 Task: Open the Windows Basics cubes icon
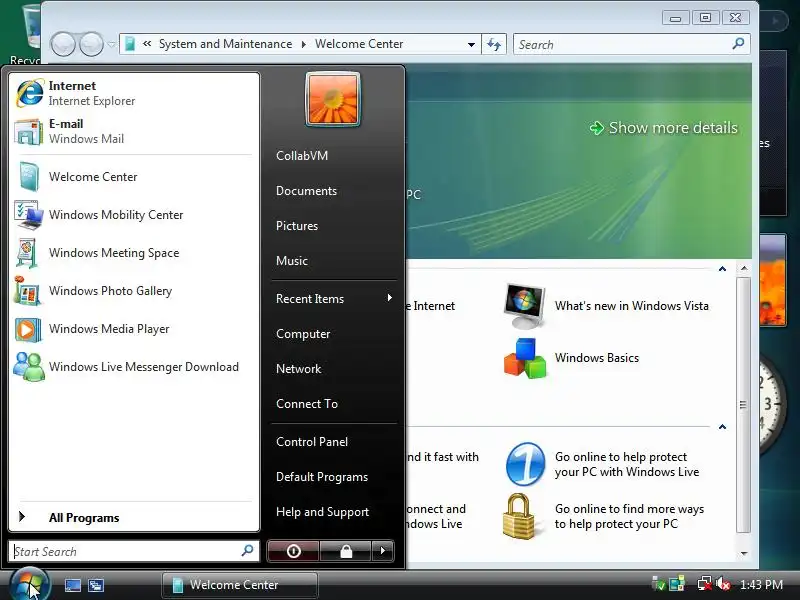(524, 358)
